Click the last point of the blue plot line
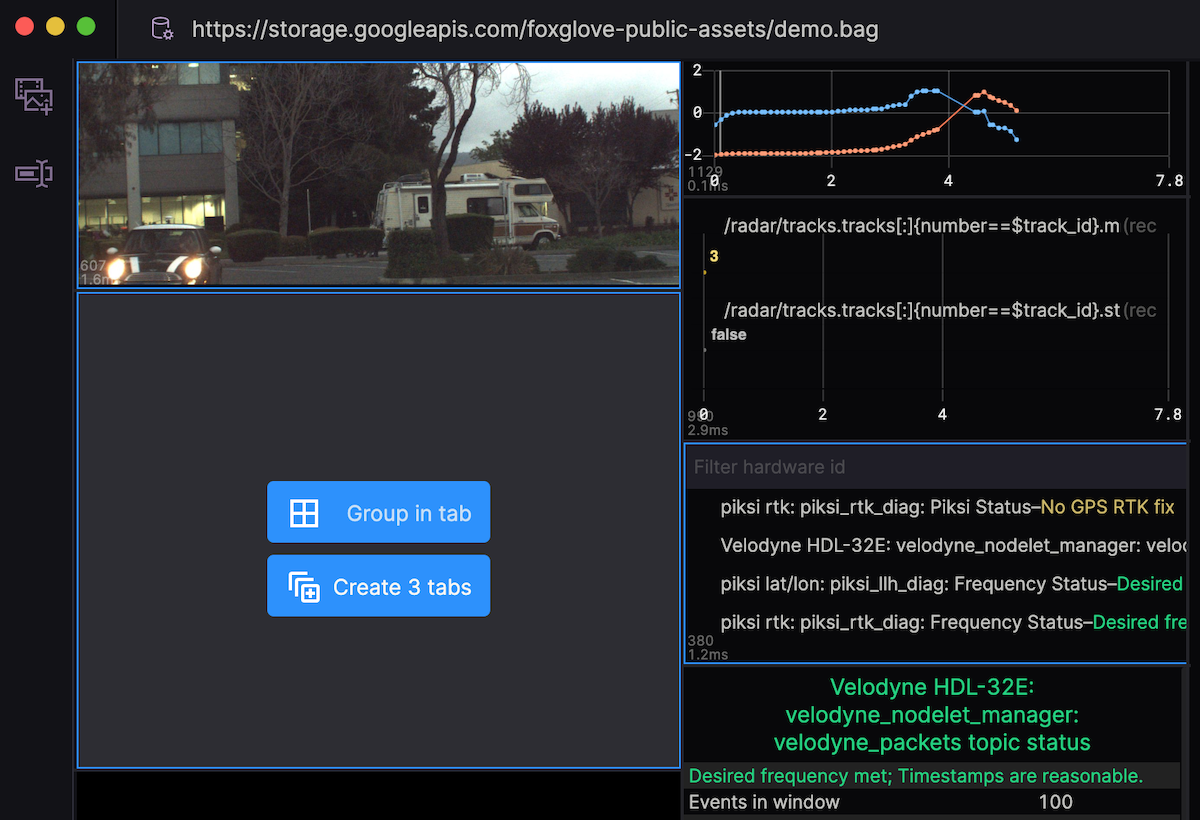 1016,139
